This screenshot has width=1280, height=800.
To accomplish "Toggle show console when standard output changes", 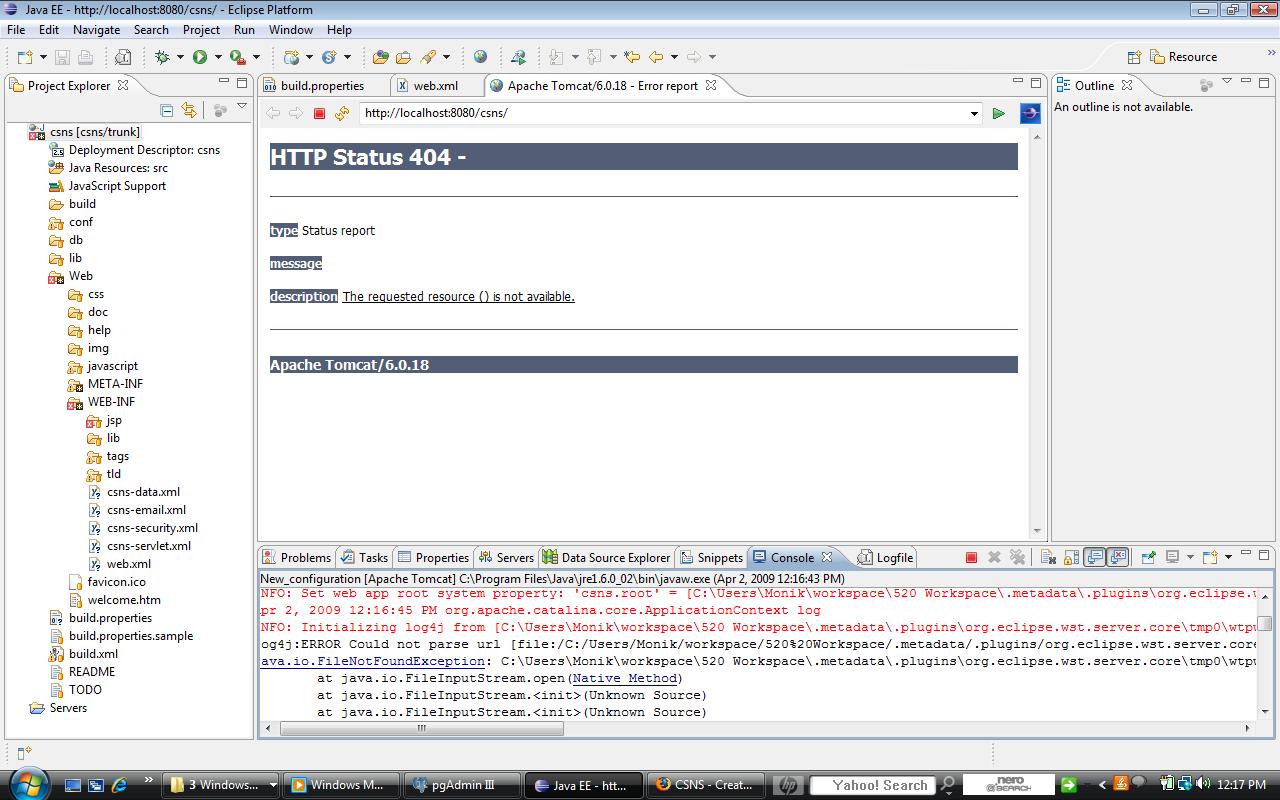I will pyautogui.click(x=1095, y=557).
